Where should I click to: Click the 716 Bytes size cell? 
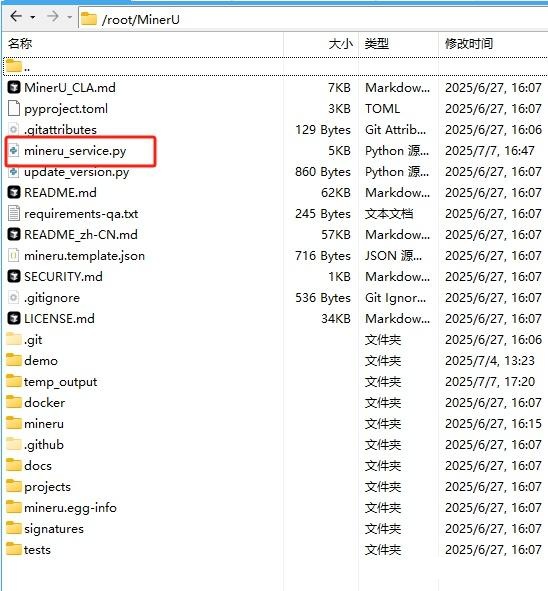(323, 256)
